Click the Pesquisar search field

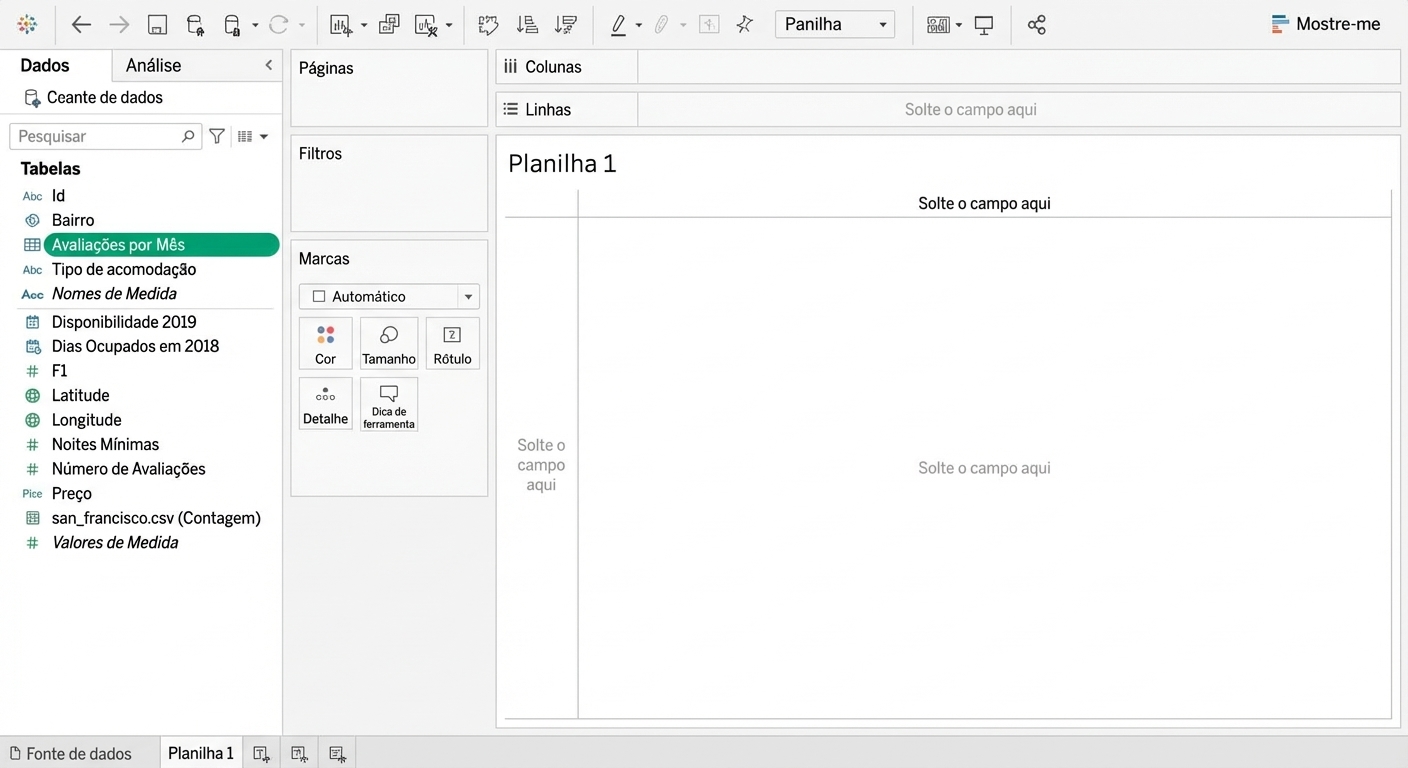click(97, 136)
